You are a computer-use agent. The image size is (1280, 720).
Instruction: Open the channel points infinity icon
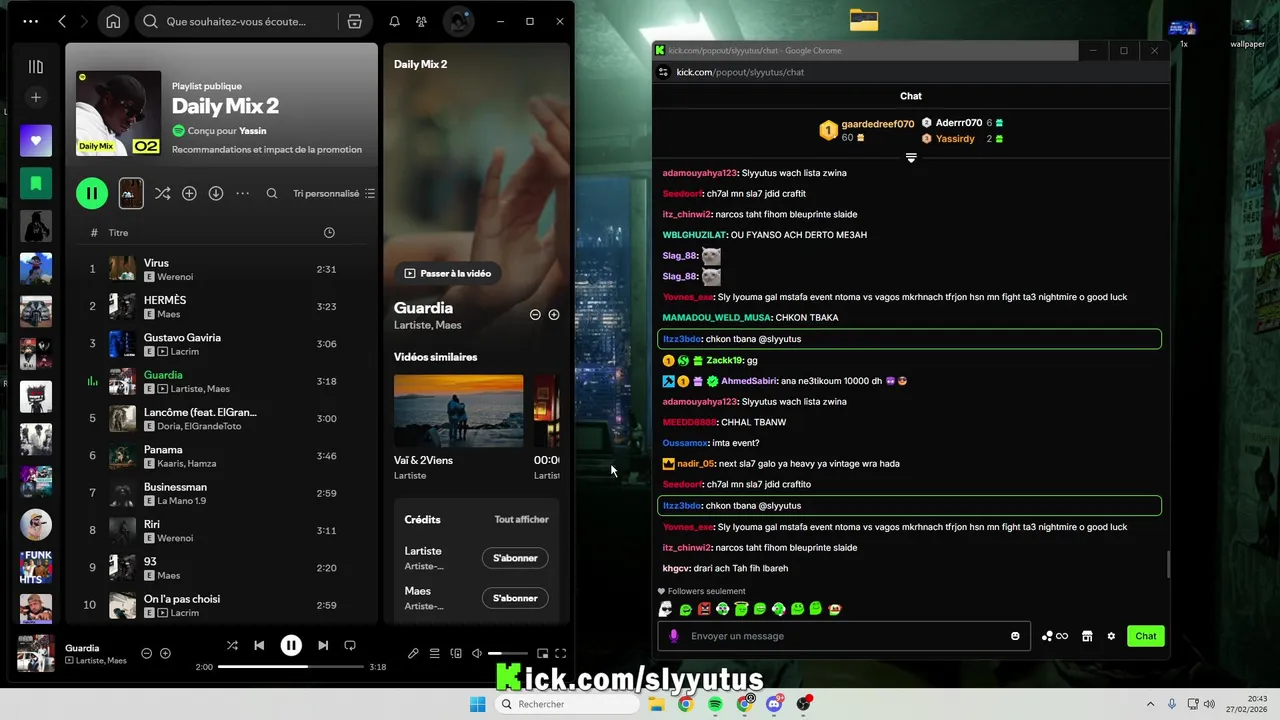tap(1055, 636)
